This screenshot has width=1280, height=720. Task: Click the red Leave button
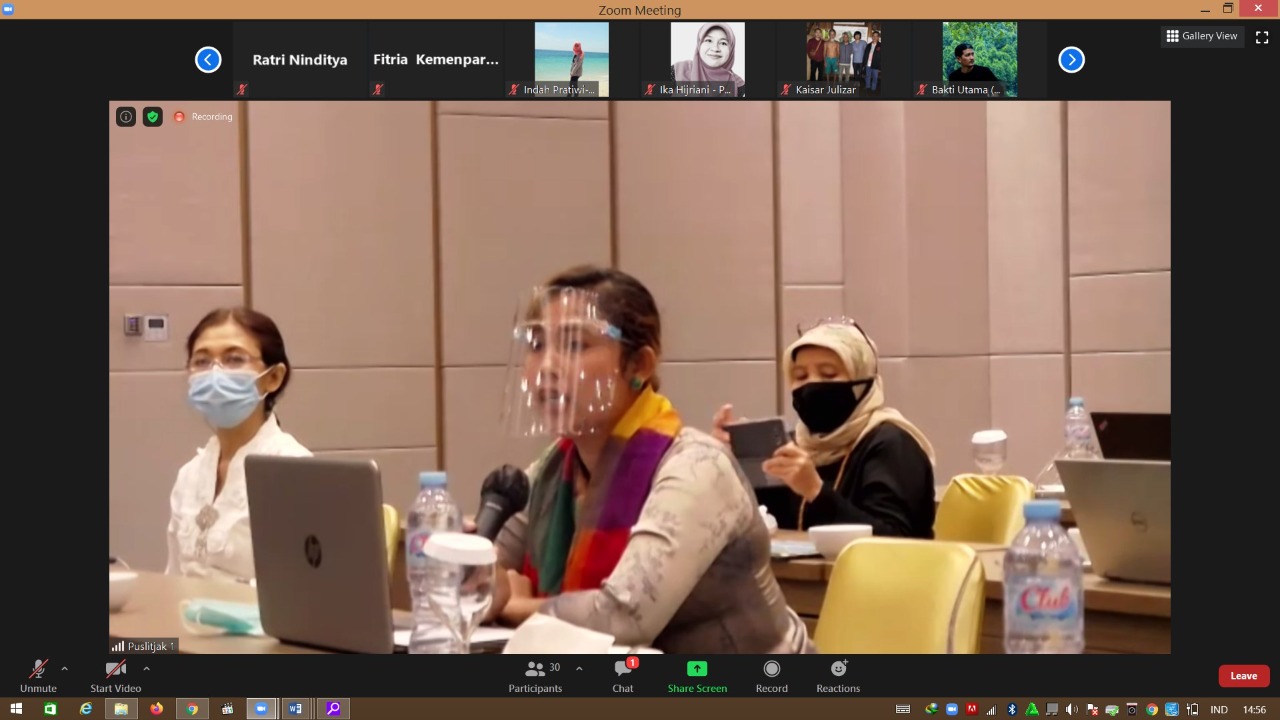(1243, 676)
